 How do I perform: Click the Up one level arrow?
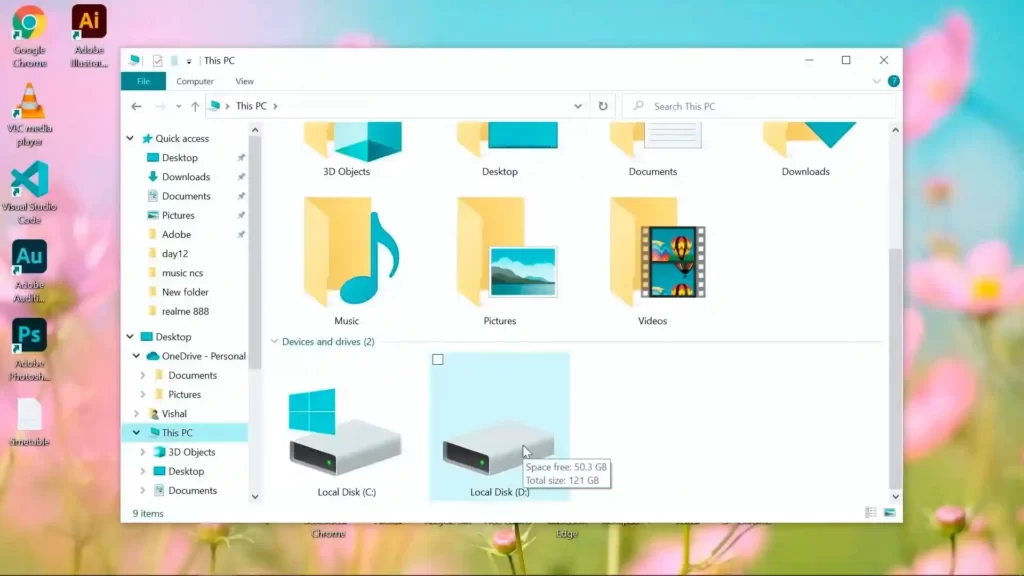195,106
